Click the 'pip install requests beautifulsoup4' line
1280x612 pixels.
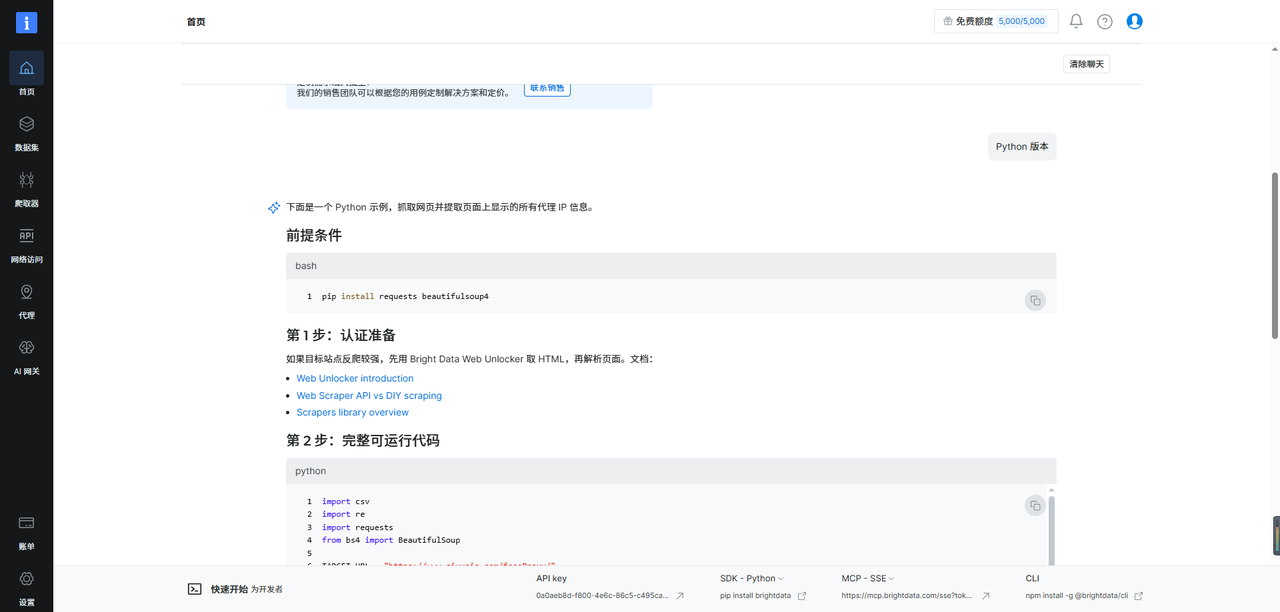405,296
